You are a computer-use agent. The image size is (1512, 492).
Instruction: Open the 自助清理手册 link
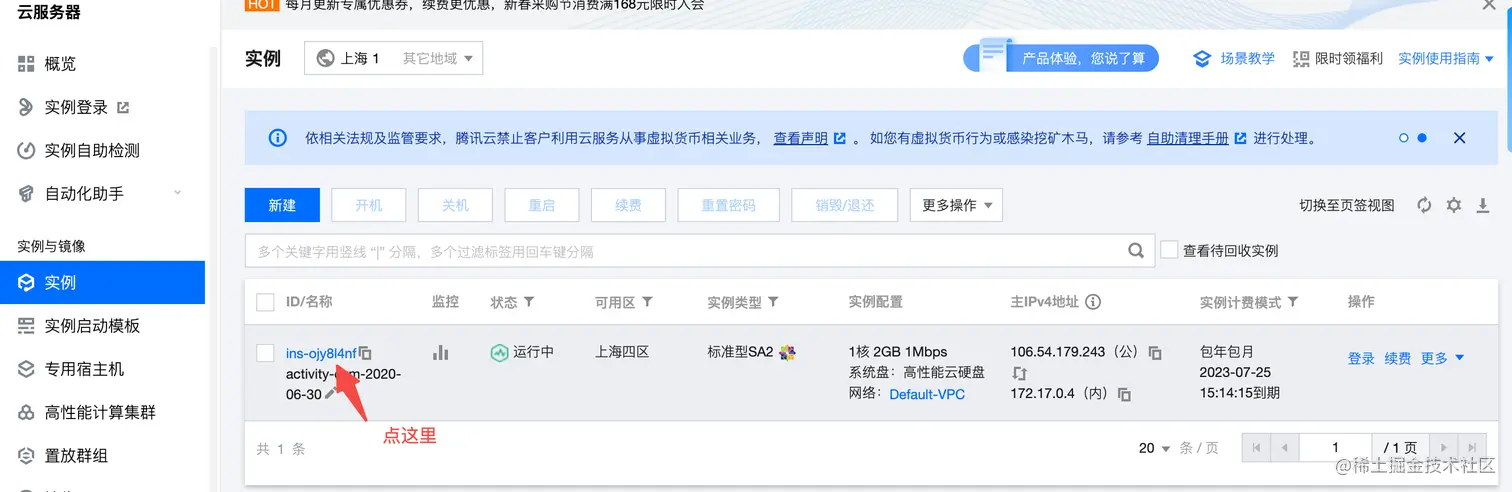[x=1187, y=138]
